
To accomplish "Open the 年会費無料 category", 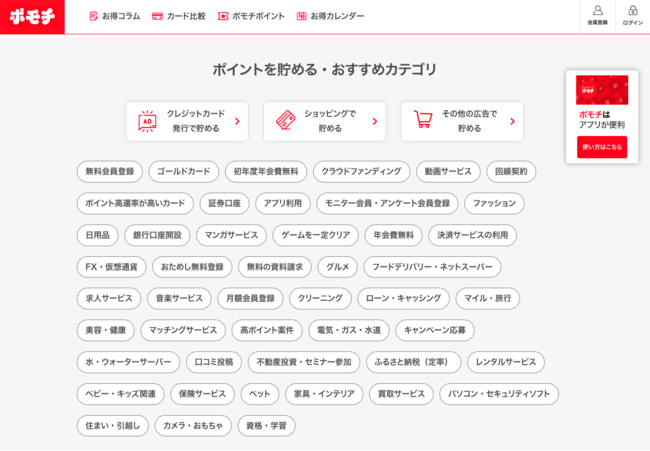I will [393, 235].
